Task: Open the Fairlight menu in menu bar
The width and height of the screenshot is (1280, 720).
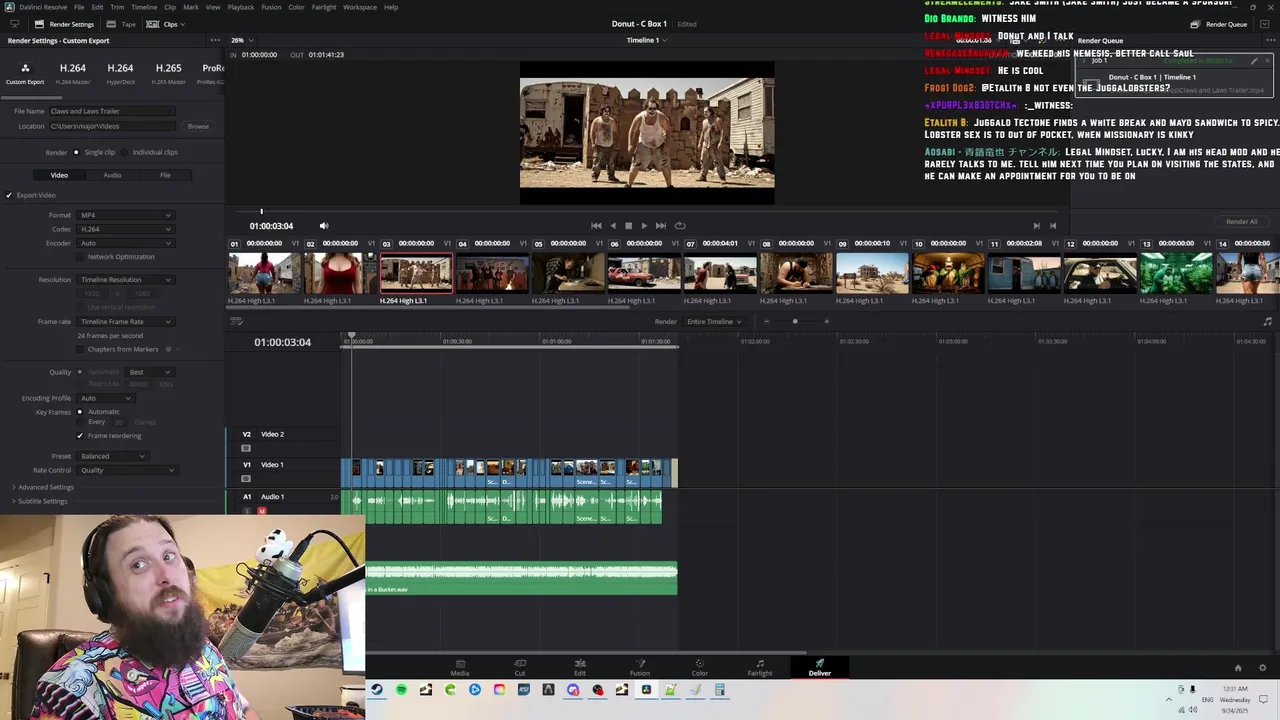Action: click(x=323, y=7)
